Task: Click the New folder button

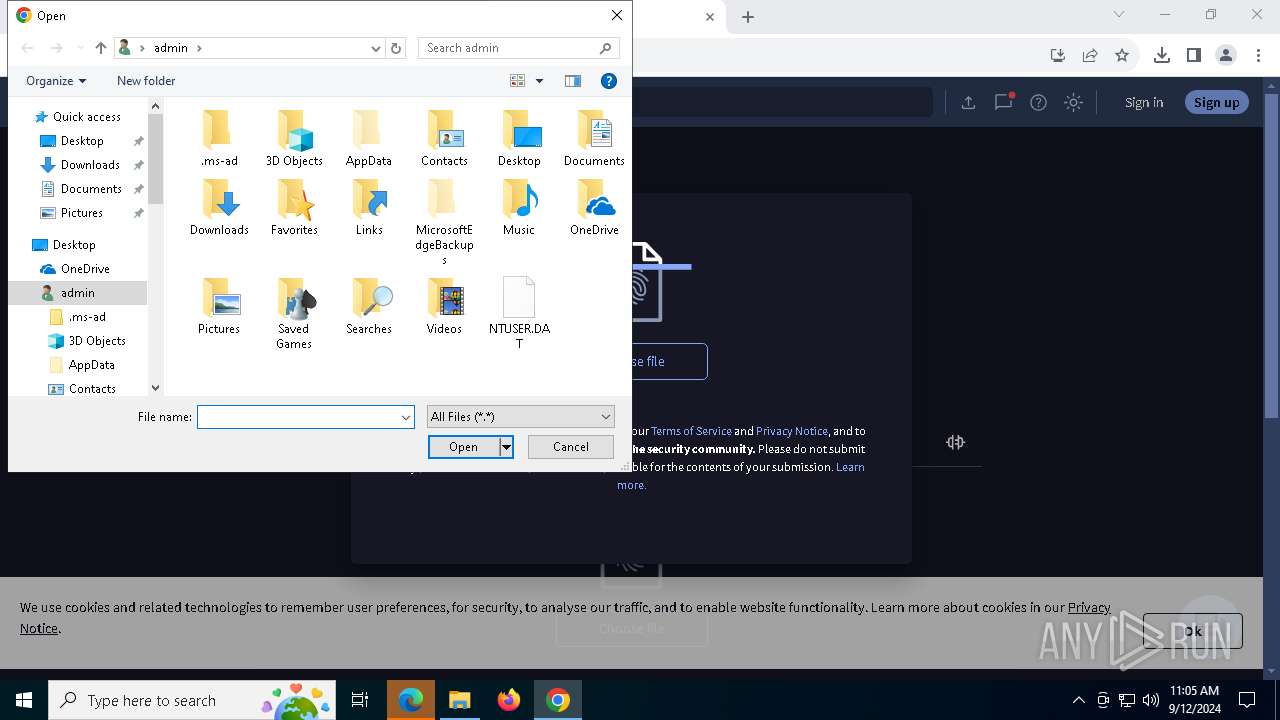Action: (x=146, y=81)
